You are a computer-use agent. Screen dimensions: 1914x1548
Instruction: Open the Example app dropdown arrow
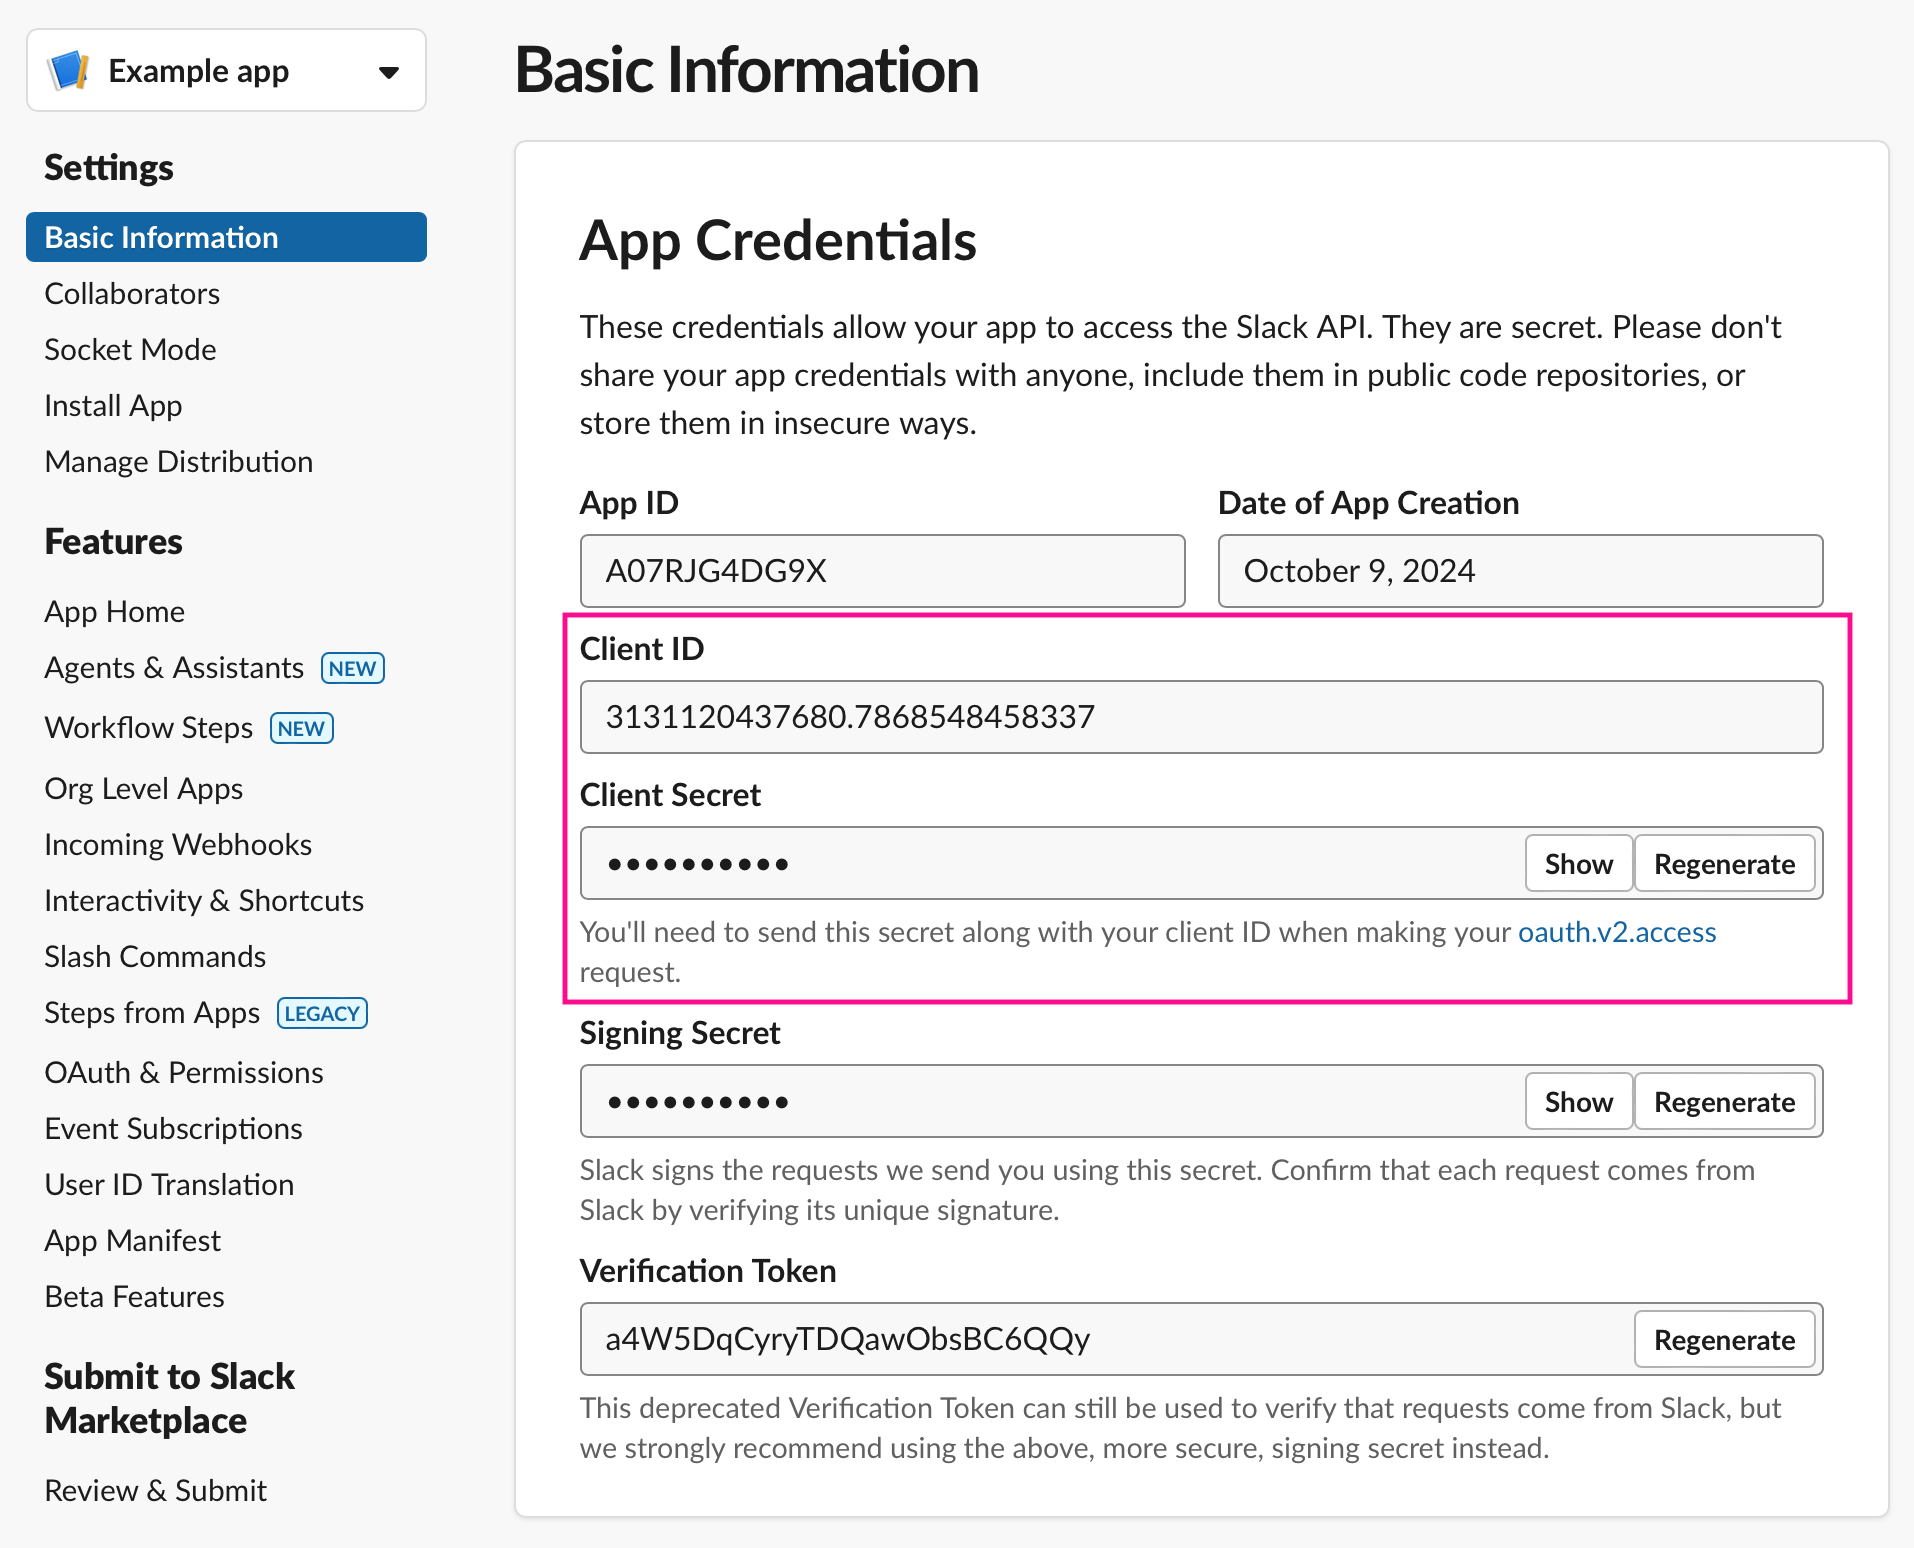(x=389, y=72)
